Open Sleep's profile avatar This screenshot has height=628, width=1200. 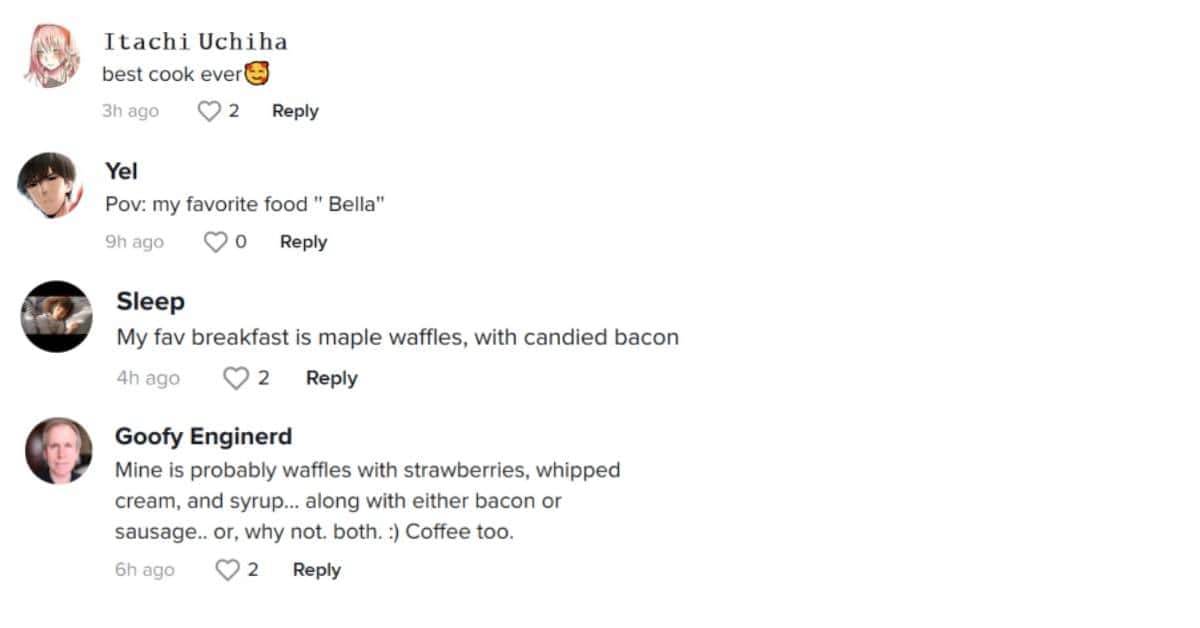pyautogui.click(x=56, y=317)
